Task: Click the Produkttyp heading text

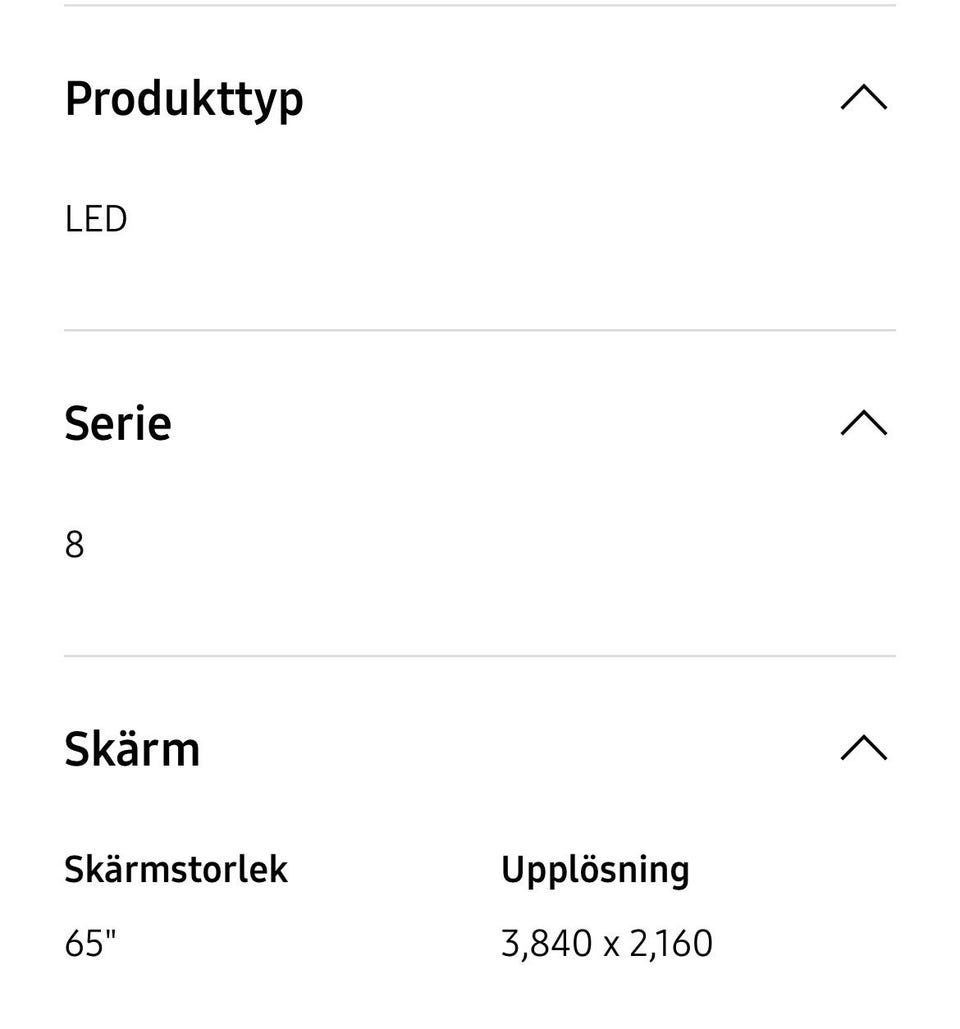Action: [x=184, y=99]
